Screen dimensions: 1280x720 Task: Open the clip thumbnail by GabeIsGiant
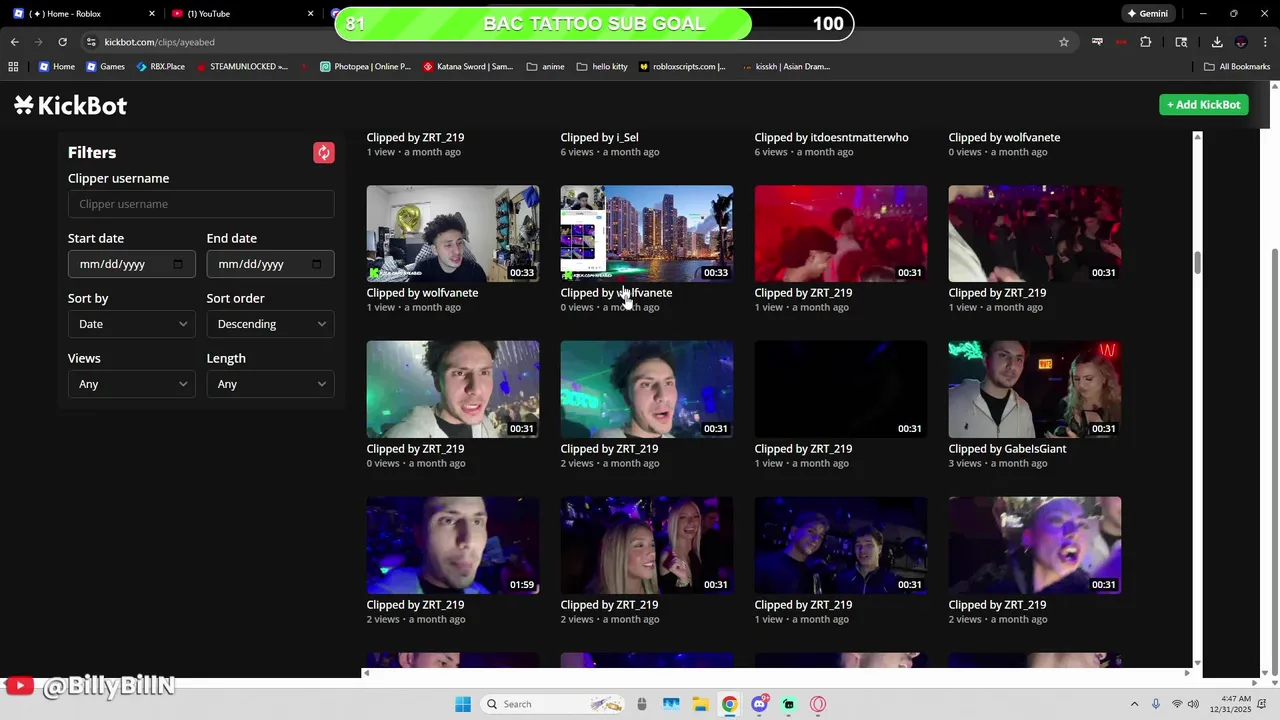pyautogui.click(x=1035, y=389)
